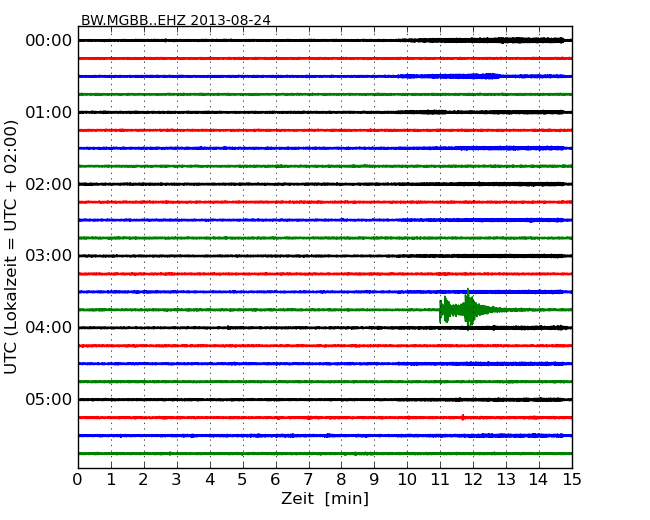The image size is (650, 520).
Task: Click the 04:00 time label
Action: [49, 328]
